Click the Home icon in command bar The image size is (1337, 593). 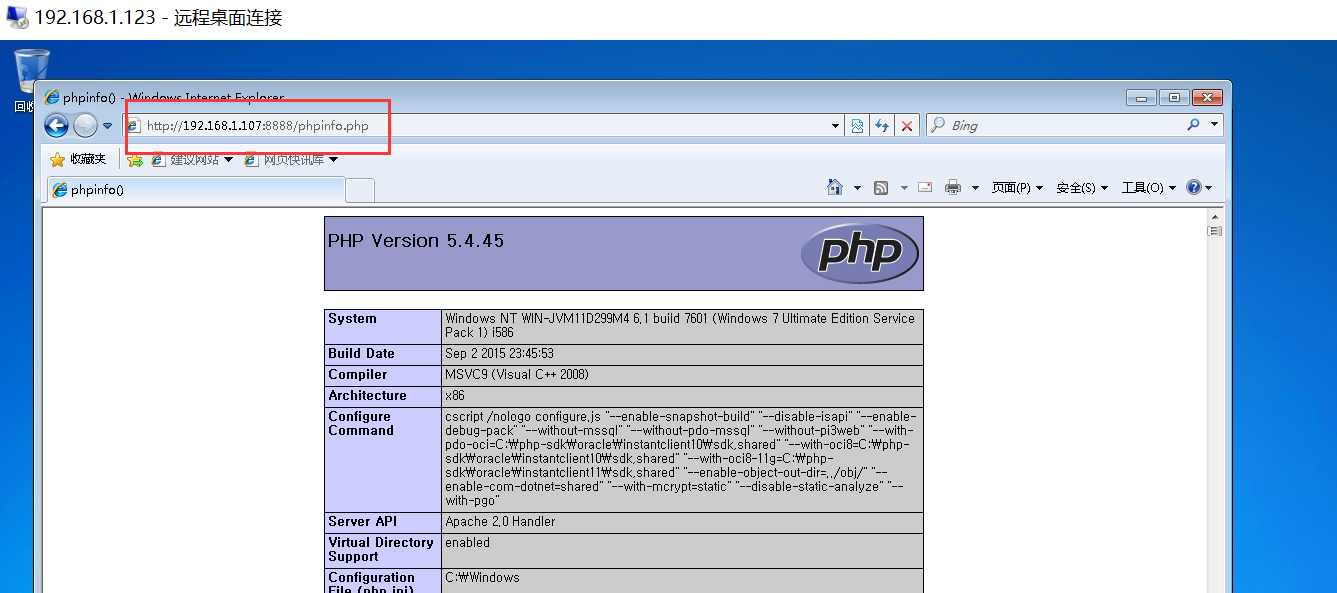pyautogui.click(x=835, y=187)
